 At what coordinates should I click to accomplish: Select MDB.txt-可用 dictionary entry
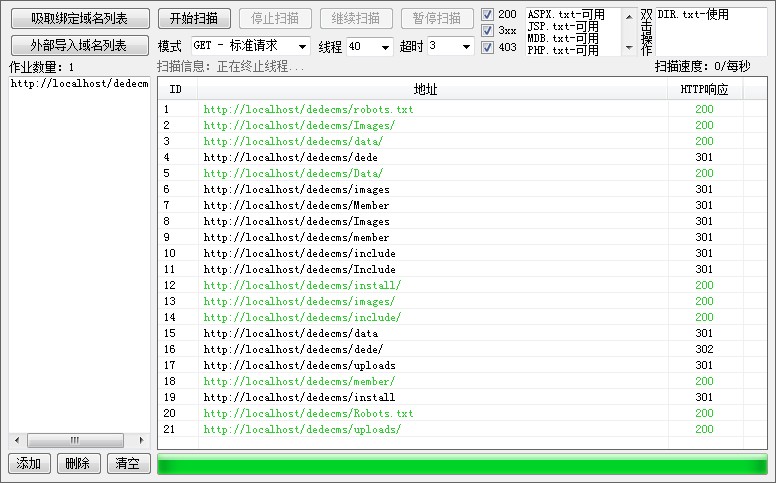563,38
